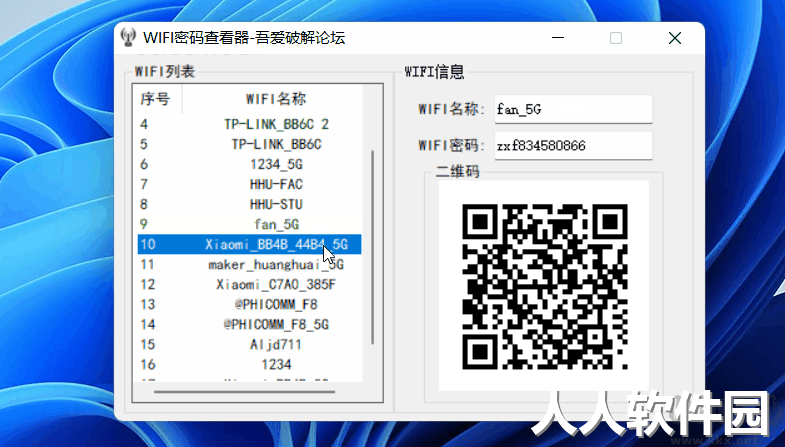This screenshot has width=785, height=447.
Task: Select the Xiaomi_BB4B_44B4_5G row
Action: 249,244
